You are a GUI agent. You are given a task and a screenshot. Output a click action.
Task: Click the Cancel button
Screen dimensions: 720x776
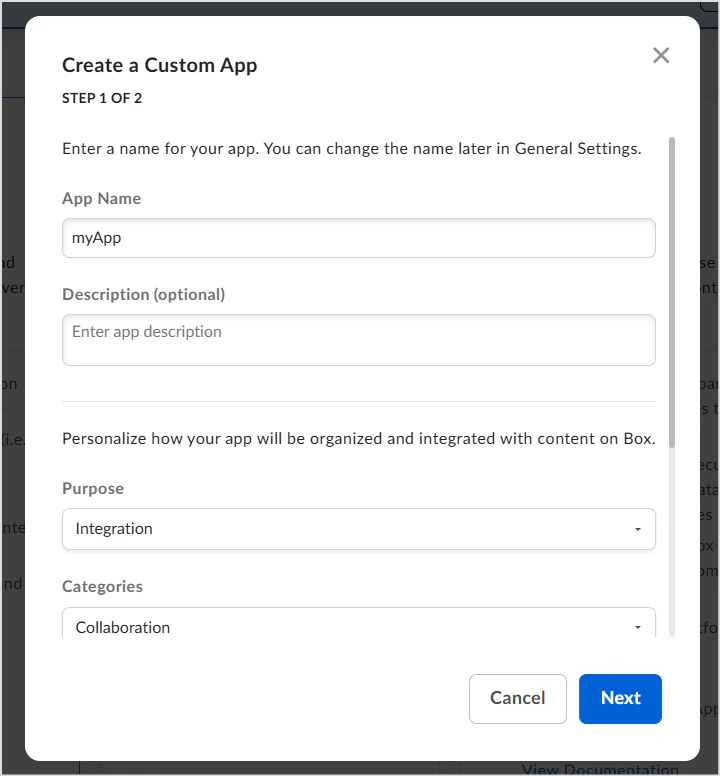click(518, 698)
